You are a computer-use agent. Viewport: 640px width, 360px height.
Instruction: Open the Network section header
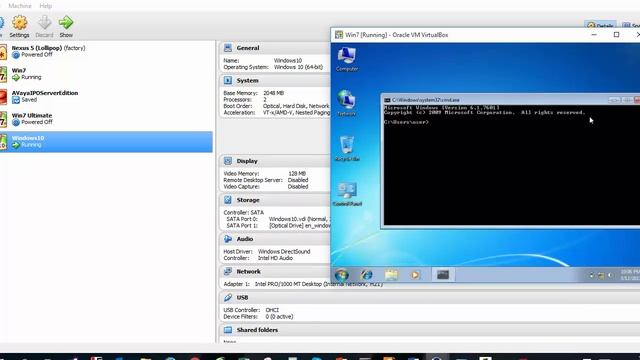coord(248,271)
